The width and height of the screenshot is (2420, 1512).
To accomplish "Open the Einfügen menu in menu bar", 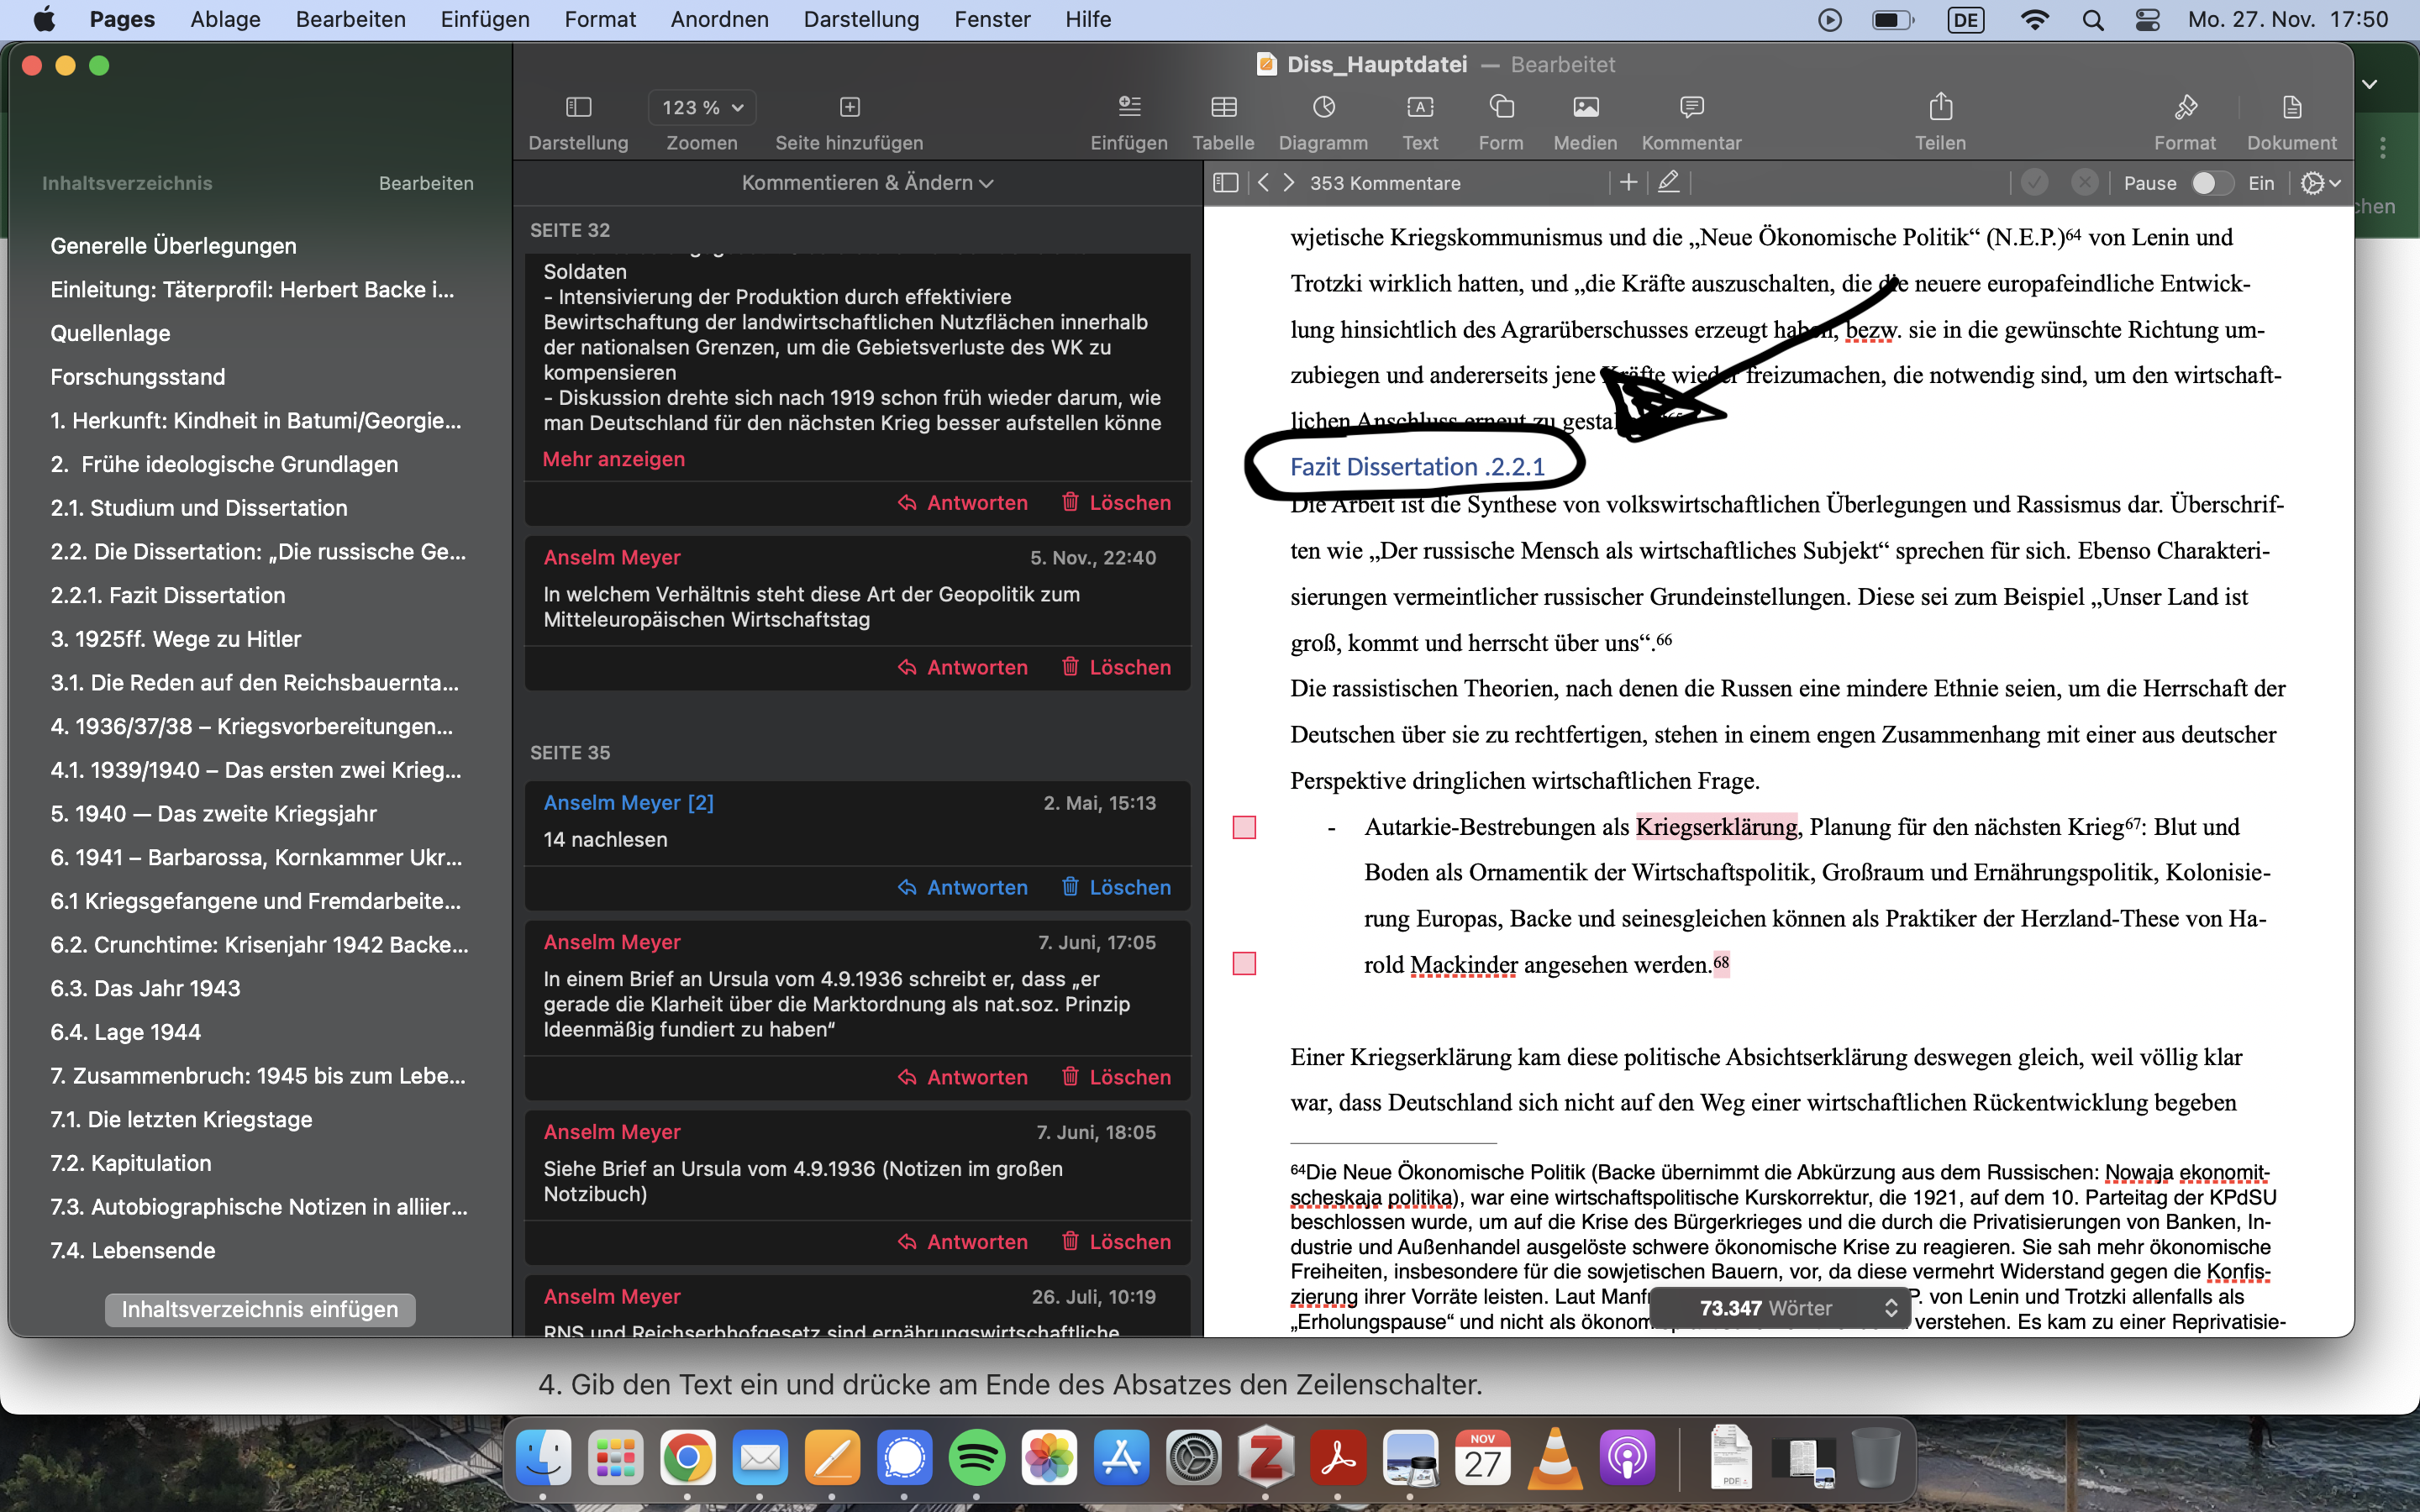I will pos(485,19).
